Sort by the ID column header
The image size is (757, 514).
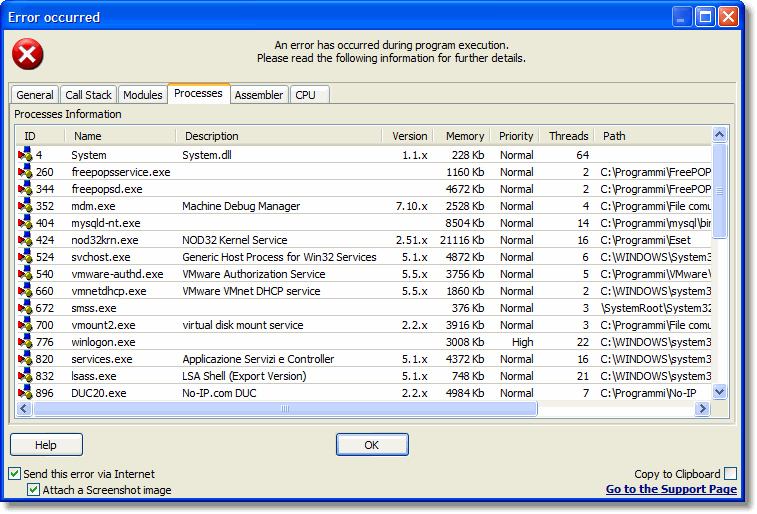coord(40,136)
